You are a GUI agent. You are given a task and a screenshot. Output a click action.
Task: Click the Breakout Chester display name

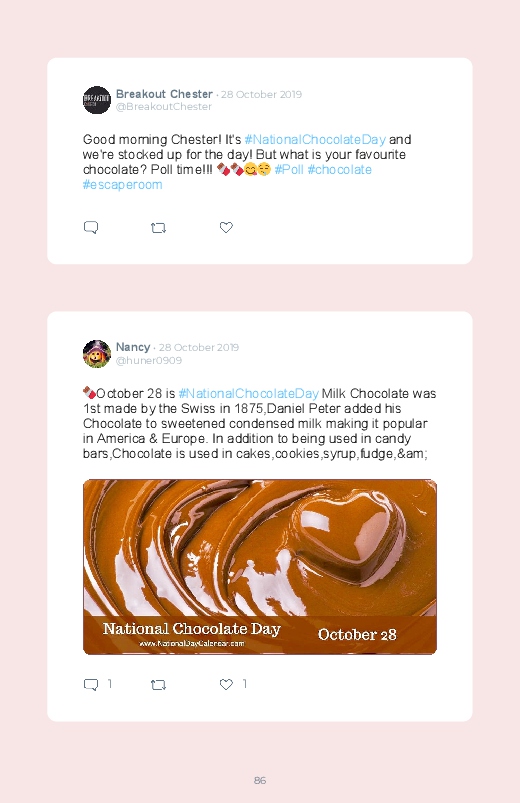tap(164, 94)
